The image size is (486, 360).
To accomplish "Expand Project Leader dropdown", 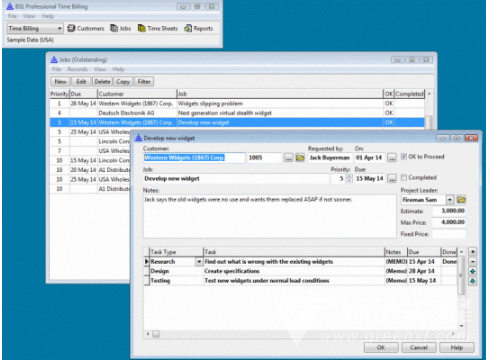I will point(450,200).
